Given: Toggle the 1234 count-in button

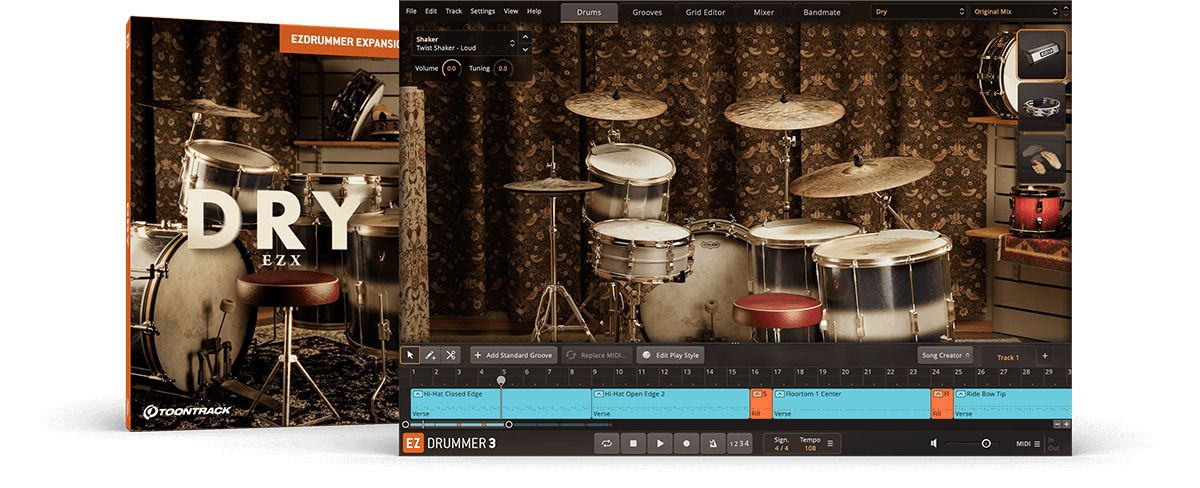Looking at the screenshot, I should [x=738, y=443].
